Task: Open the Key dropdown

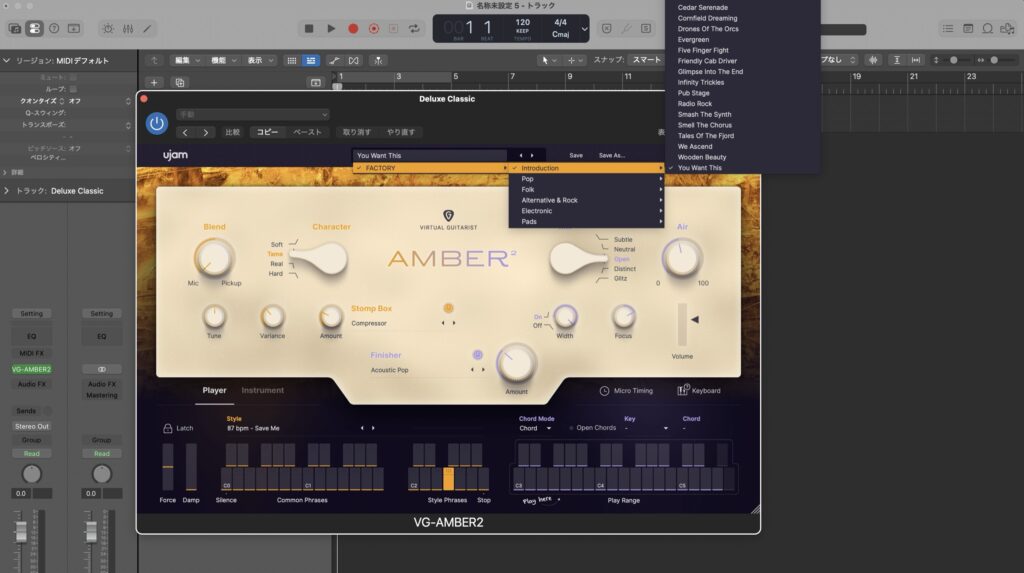Action: 647,429
